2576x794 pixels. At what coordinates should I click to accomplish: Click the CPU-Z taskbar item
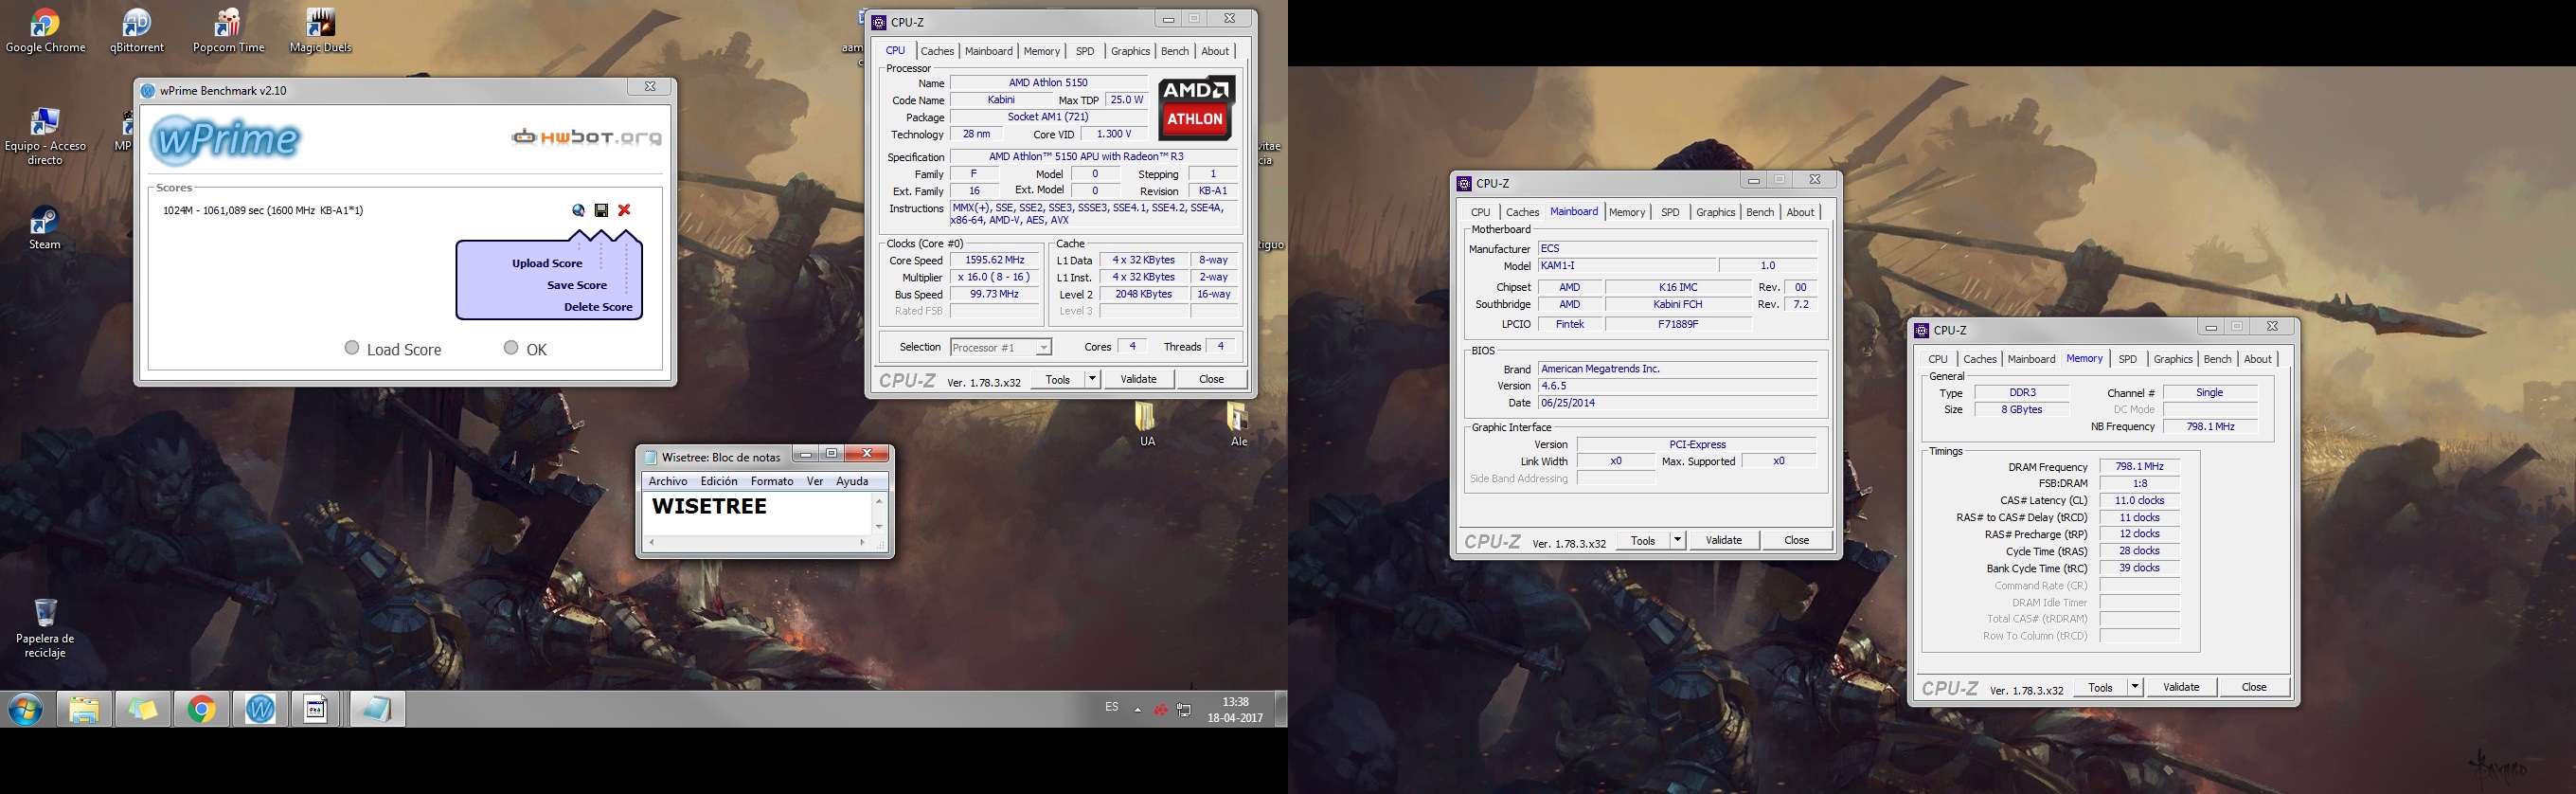pos(318,709)
